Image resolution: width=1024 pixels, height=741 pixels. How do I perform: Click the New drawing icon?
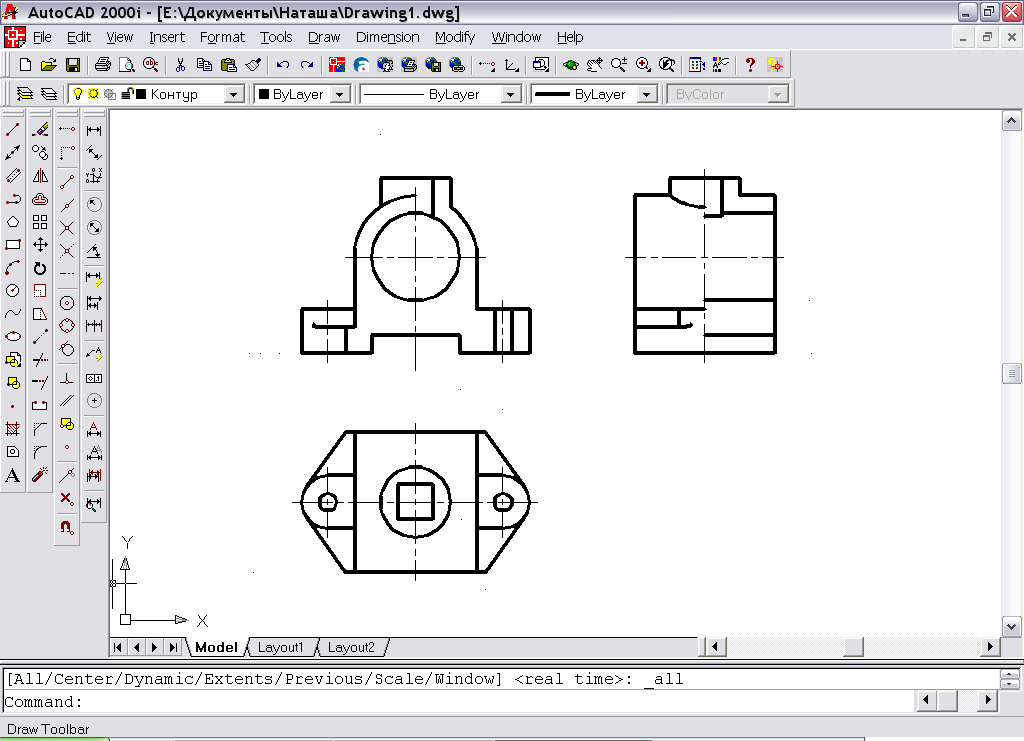click(x=25, y=65)
